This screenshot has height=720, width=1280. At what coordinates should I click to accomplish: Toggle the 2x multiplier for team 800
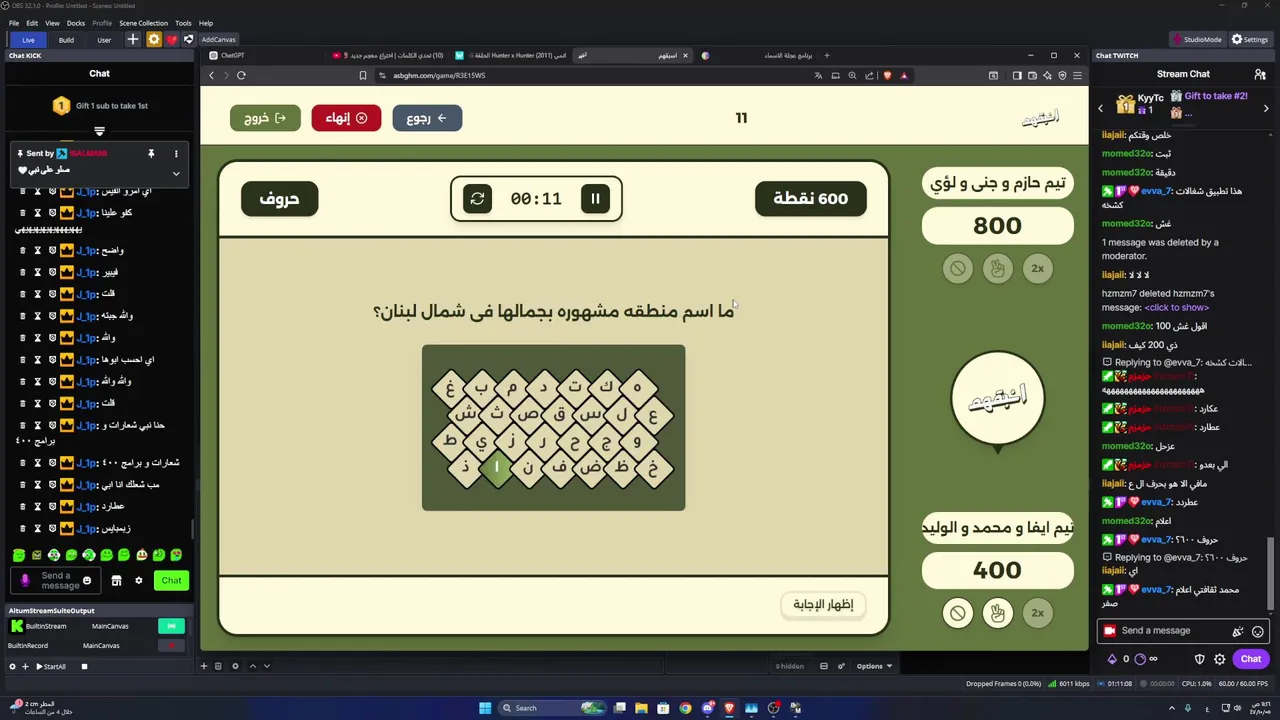tap(1037, 268)
